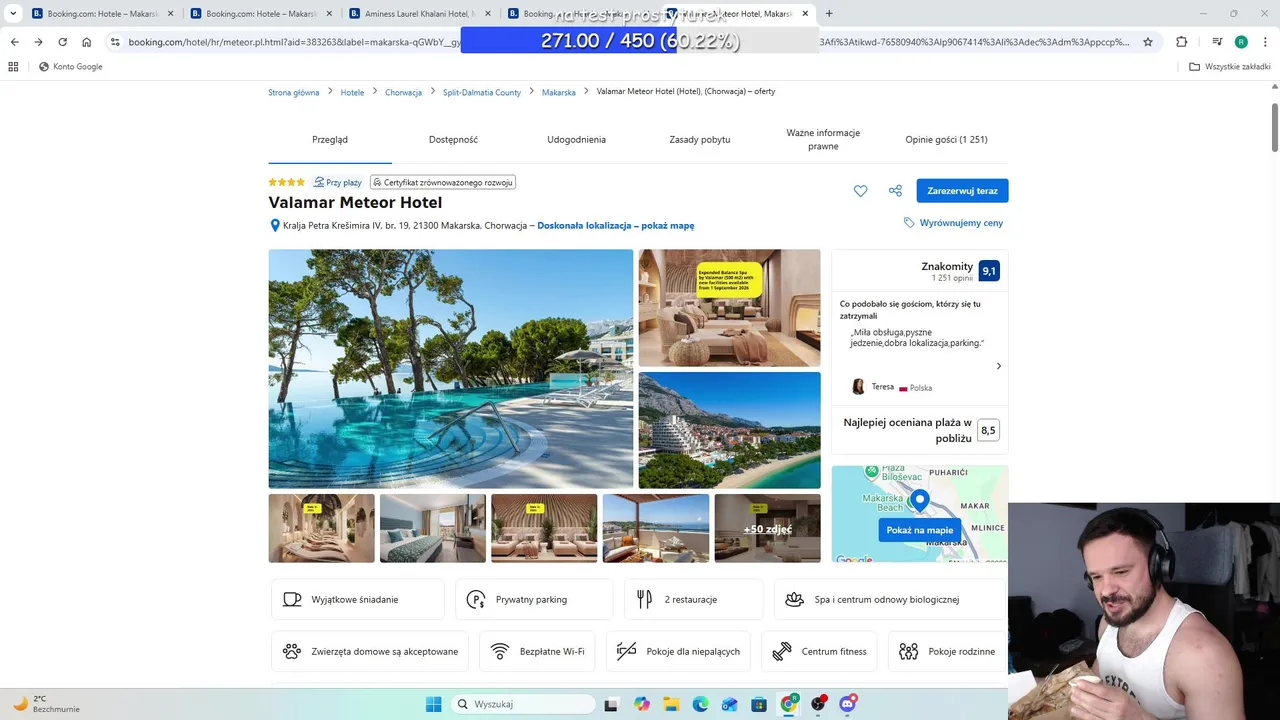1280x720 pixels.
Task: Click the 9,1 review score badge
Action: click(989, 271)
